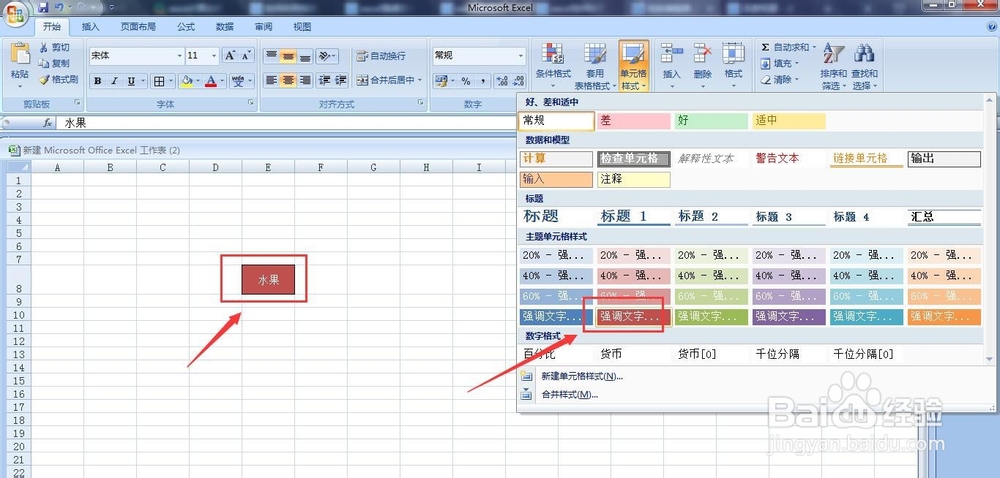The width and height of the screenshot is (1000, 478).
Task: Open the 合并后居中 dropdown arrow
Action: [420, 80]
